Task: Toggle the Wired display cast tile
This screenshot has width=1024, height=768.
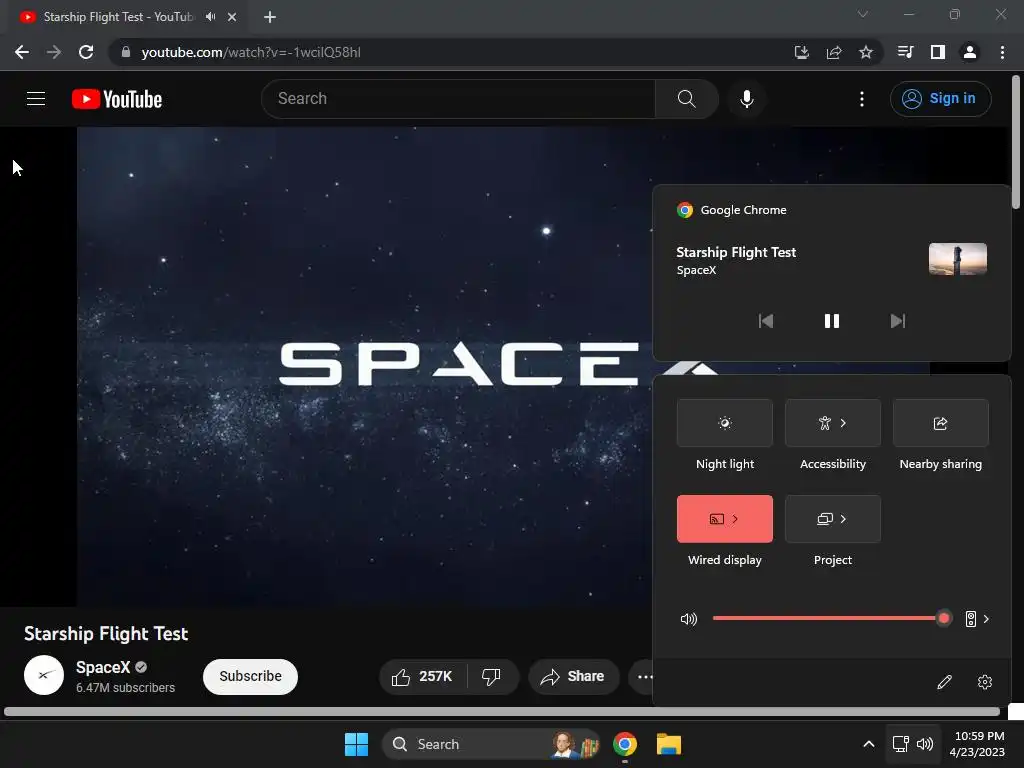Action: (x=725, y=519)
